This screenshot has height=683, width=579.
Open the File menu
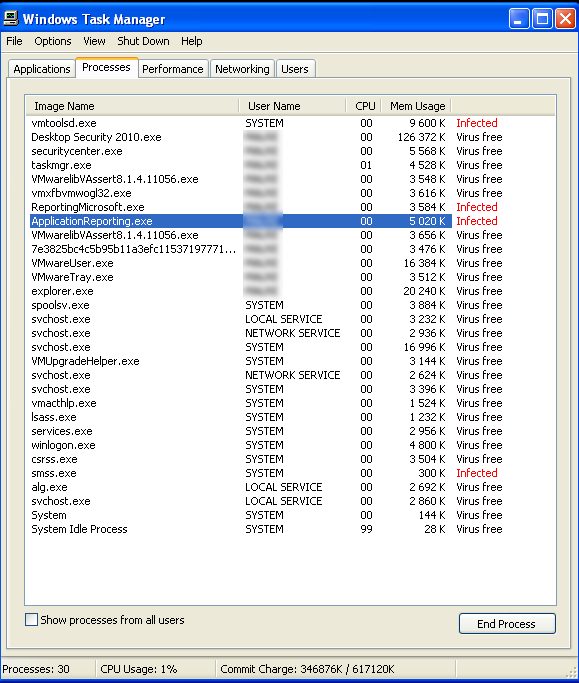coord(14,41)
